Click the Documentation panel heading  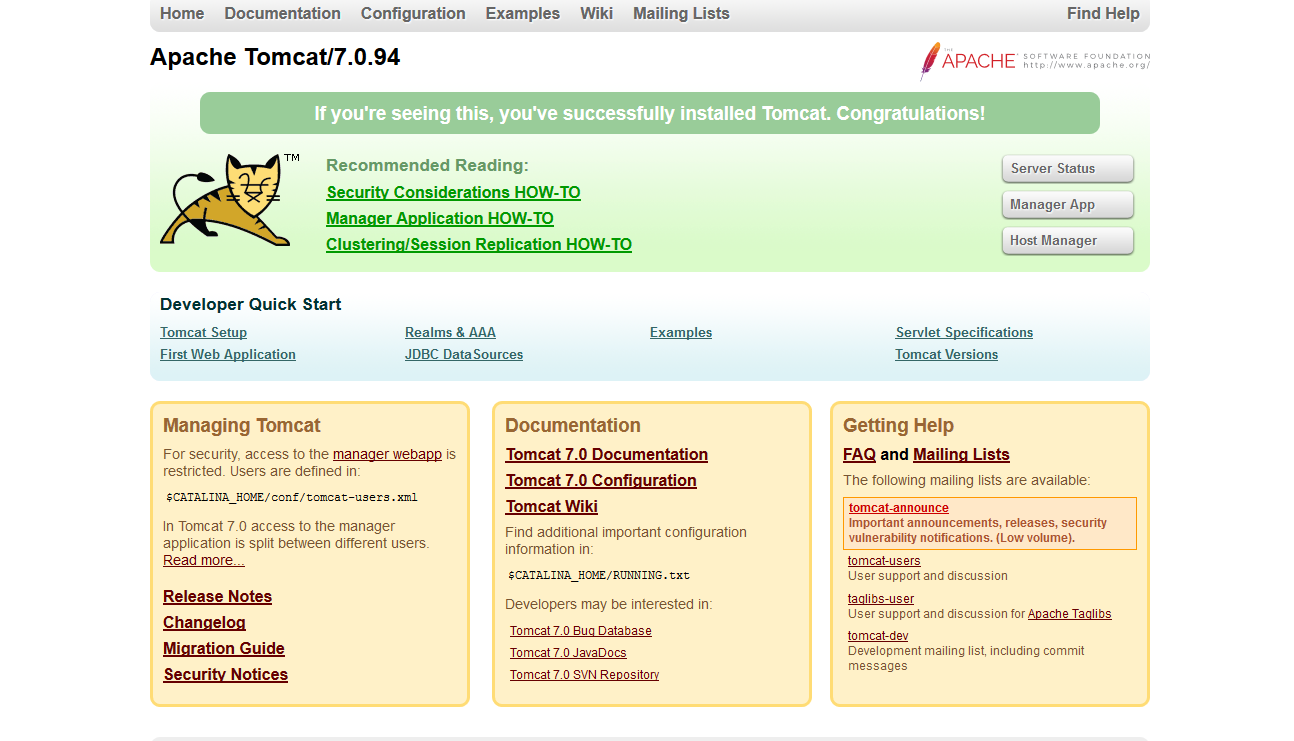573,426
